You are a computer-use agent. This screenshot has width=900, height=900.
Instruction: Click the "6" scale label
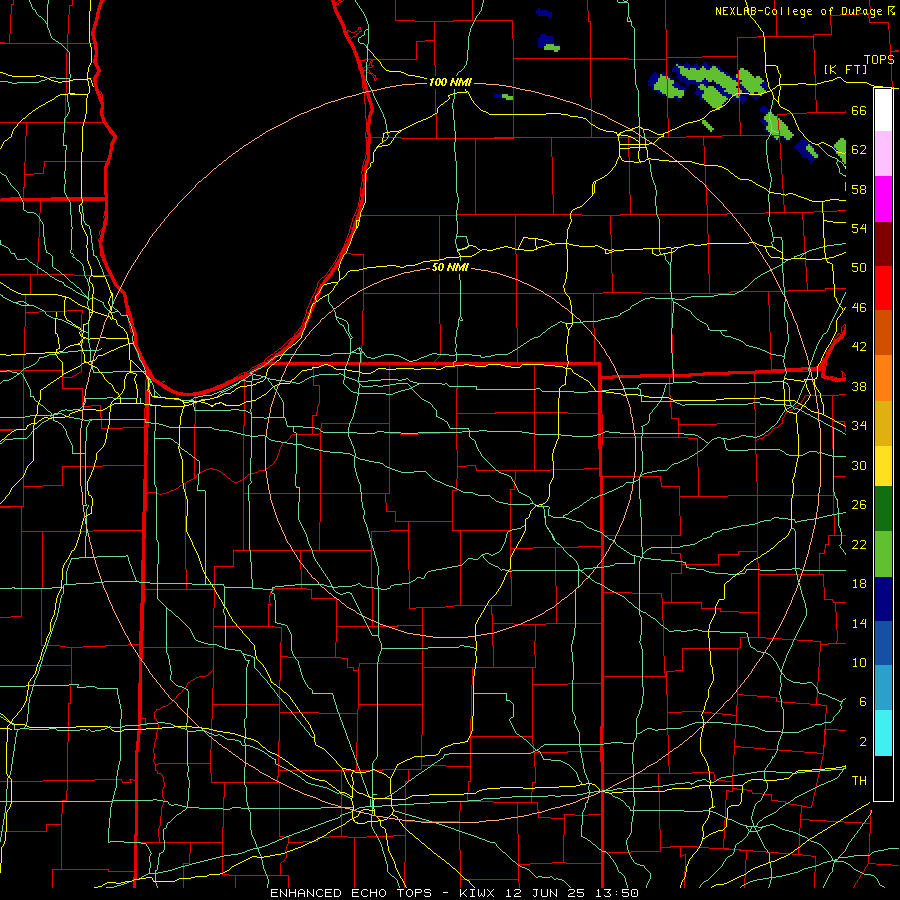[x=862, y=702]
